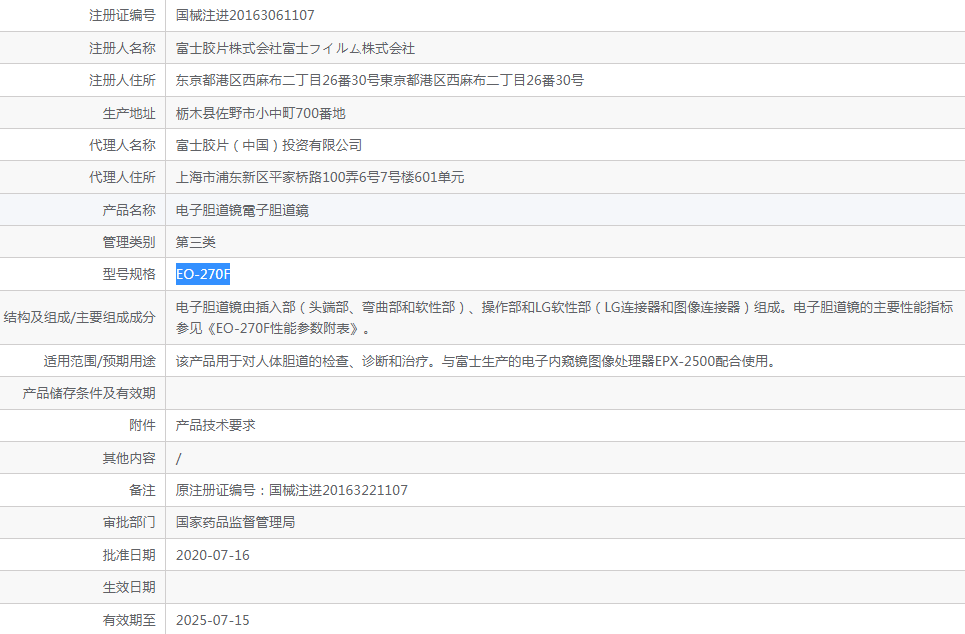Select registrant name '富士胶片株式会社富士フイルム株式会社'
The width and height of the screenshot is (965, 634).
click(x=295, y=48)
